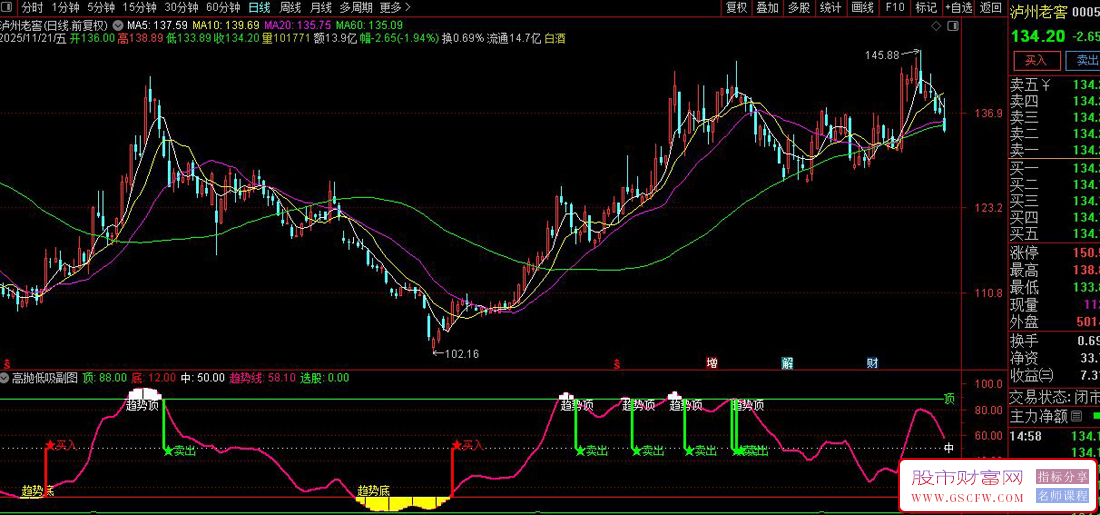The height and width of the screenshot is (515, 1100).
Task: Expand the 更多 periods menu
Action: point(395,8)
